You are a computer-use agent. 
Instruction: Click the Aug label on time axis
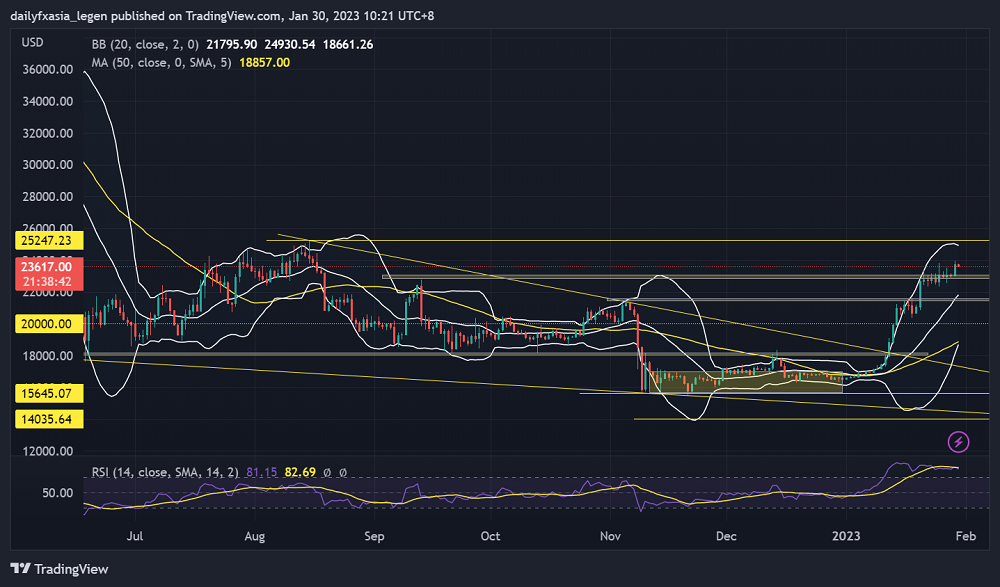click(x=254, y=536)
